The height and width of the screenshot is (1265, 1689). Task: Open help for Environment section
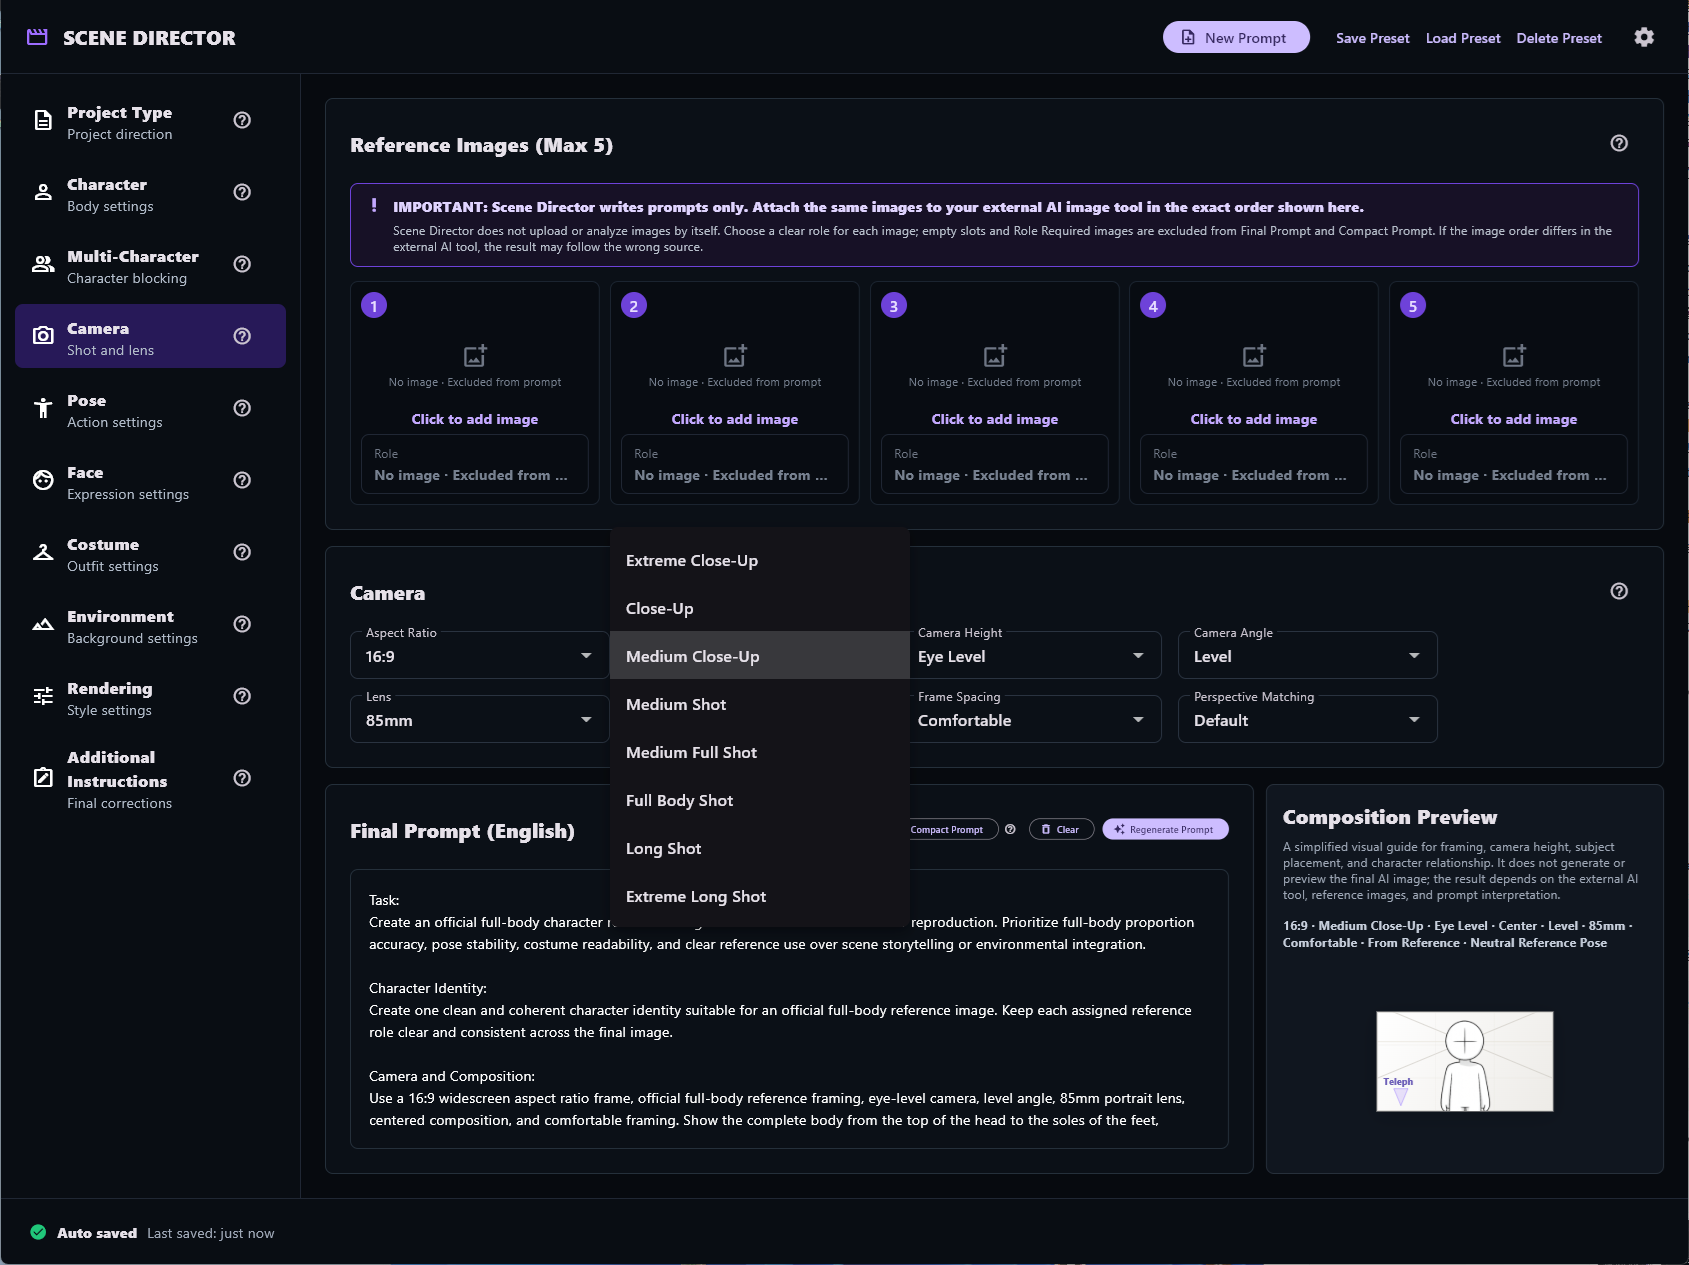tap(242, 624)
